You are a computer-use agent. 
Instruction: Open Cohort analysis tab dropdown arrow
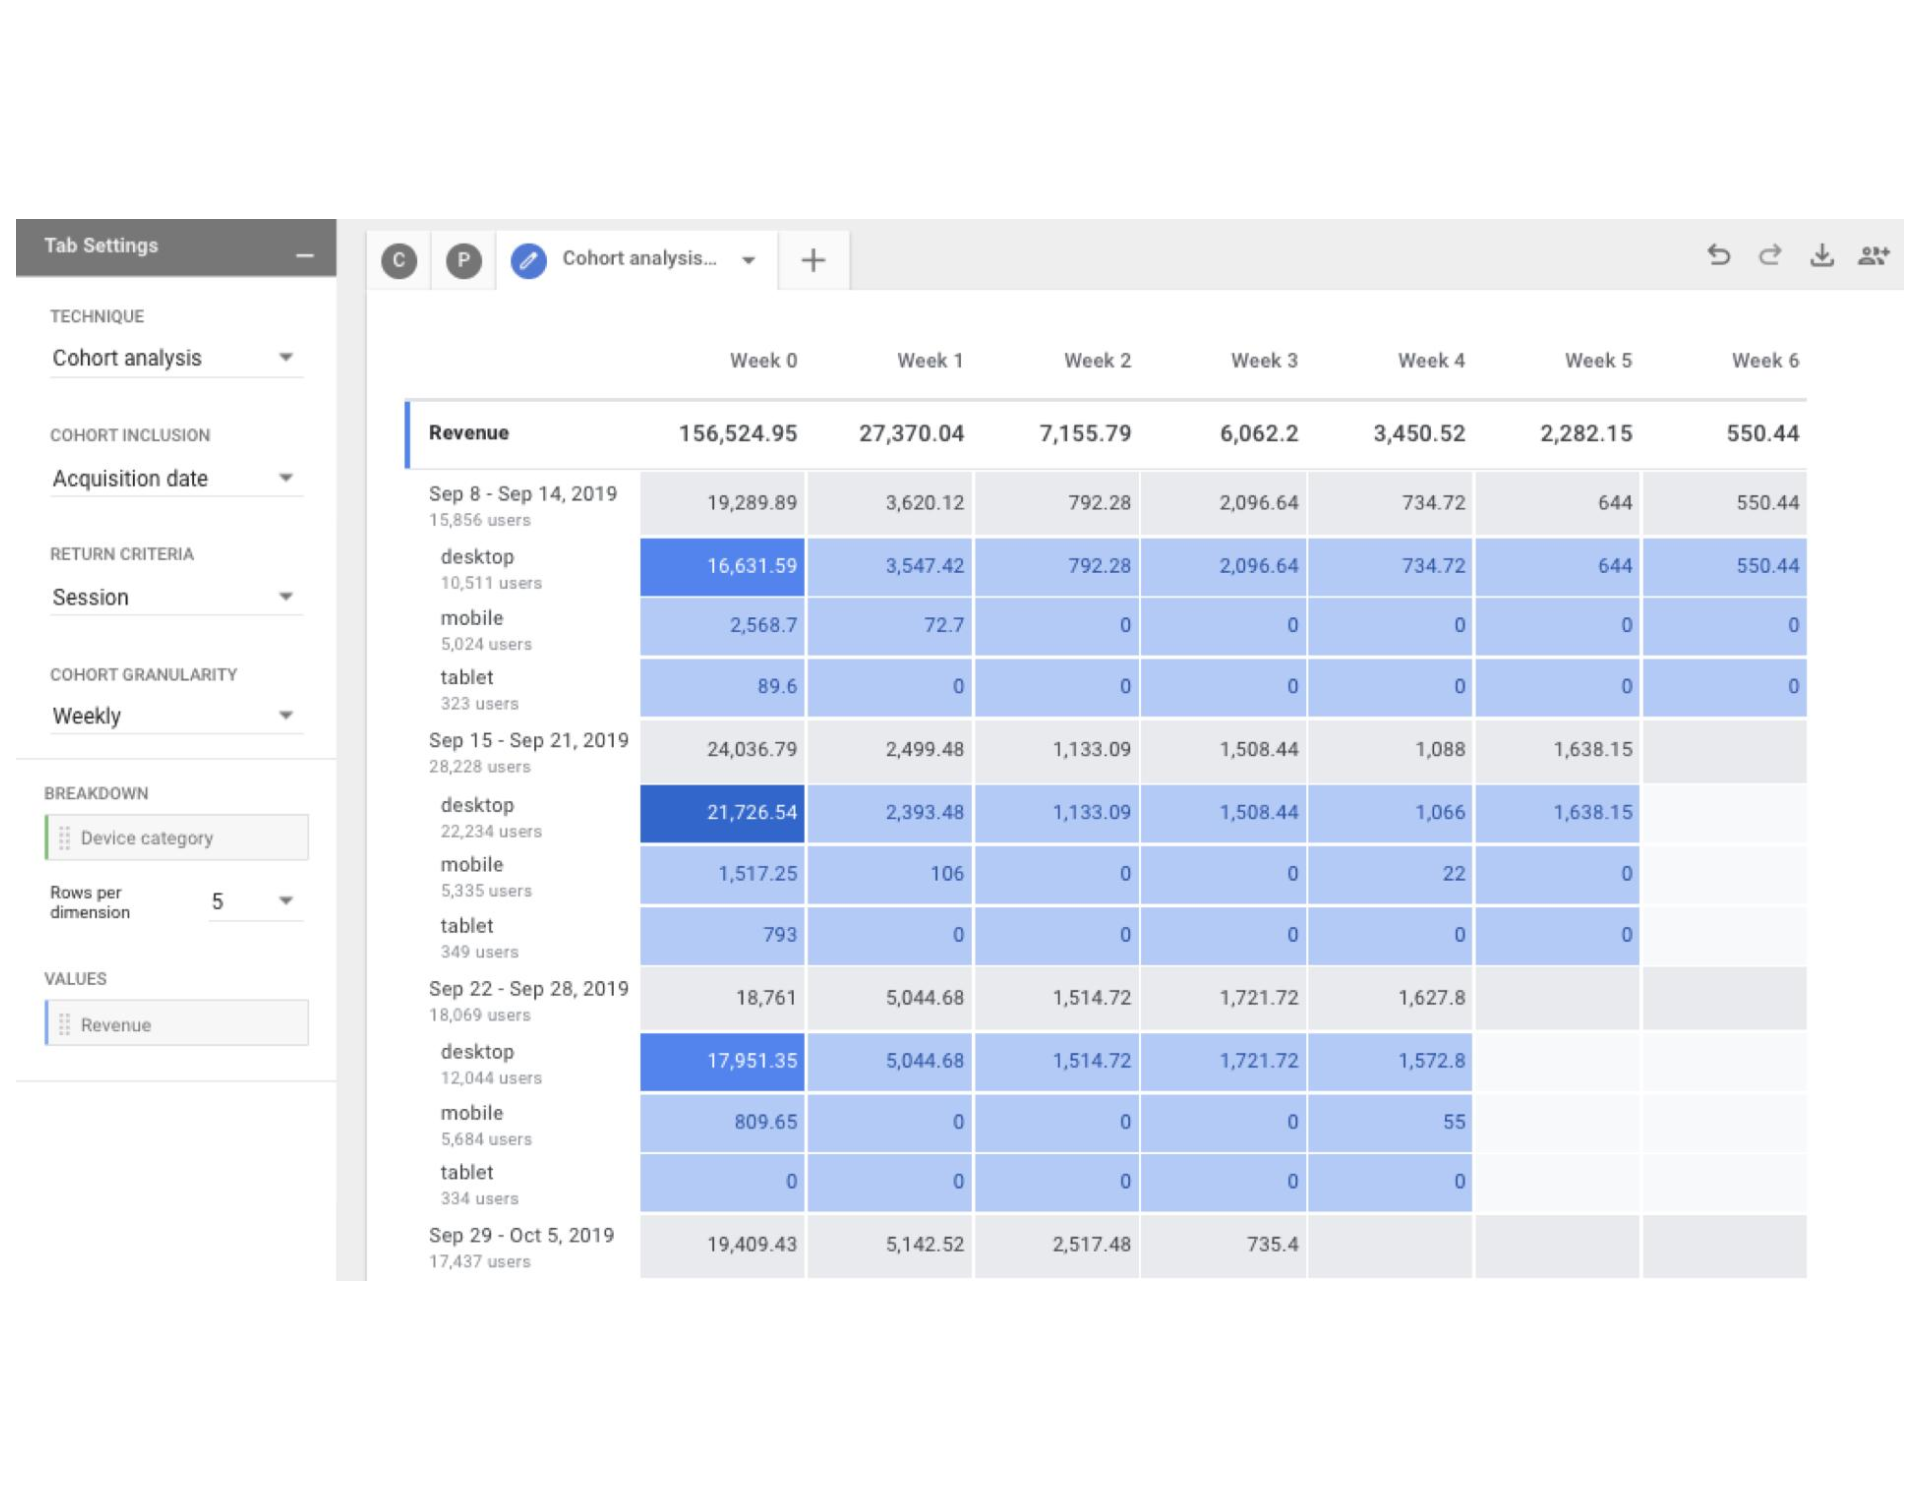click(x=748, y=260)
